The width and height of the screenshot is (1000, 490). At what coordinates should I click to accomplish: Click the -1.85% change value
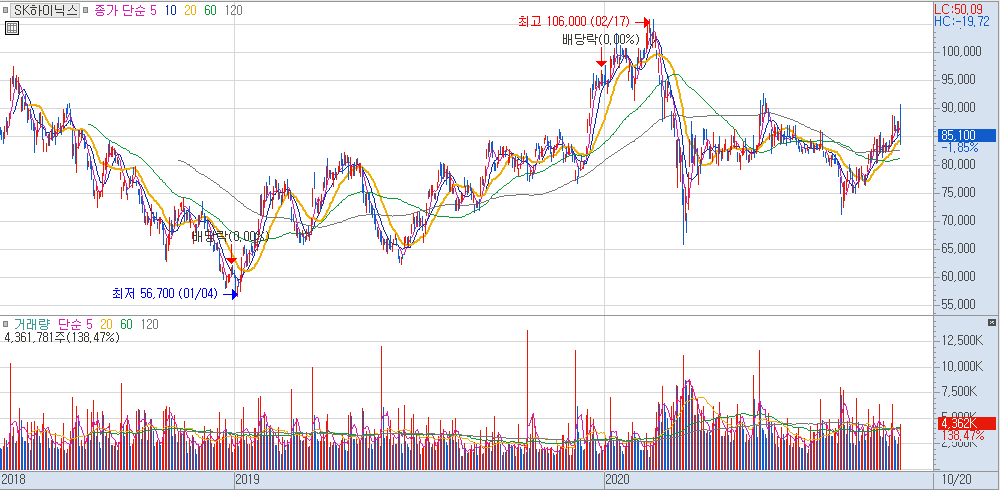pos(960,147)
